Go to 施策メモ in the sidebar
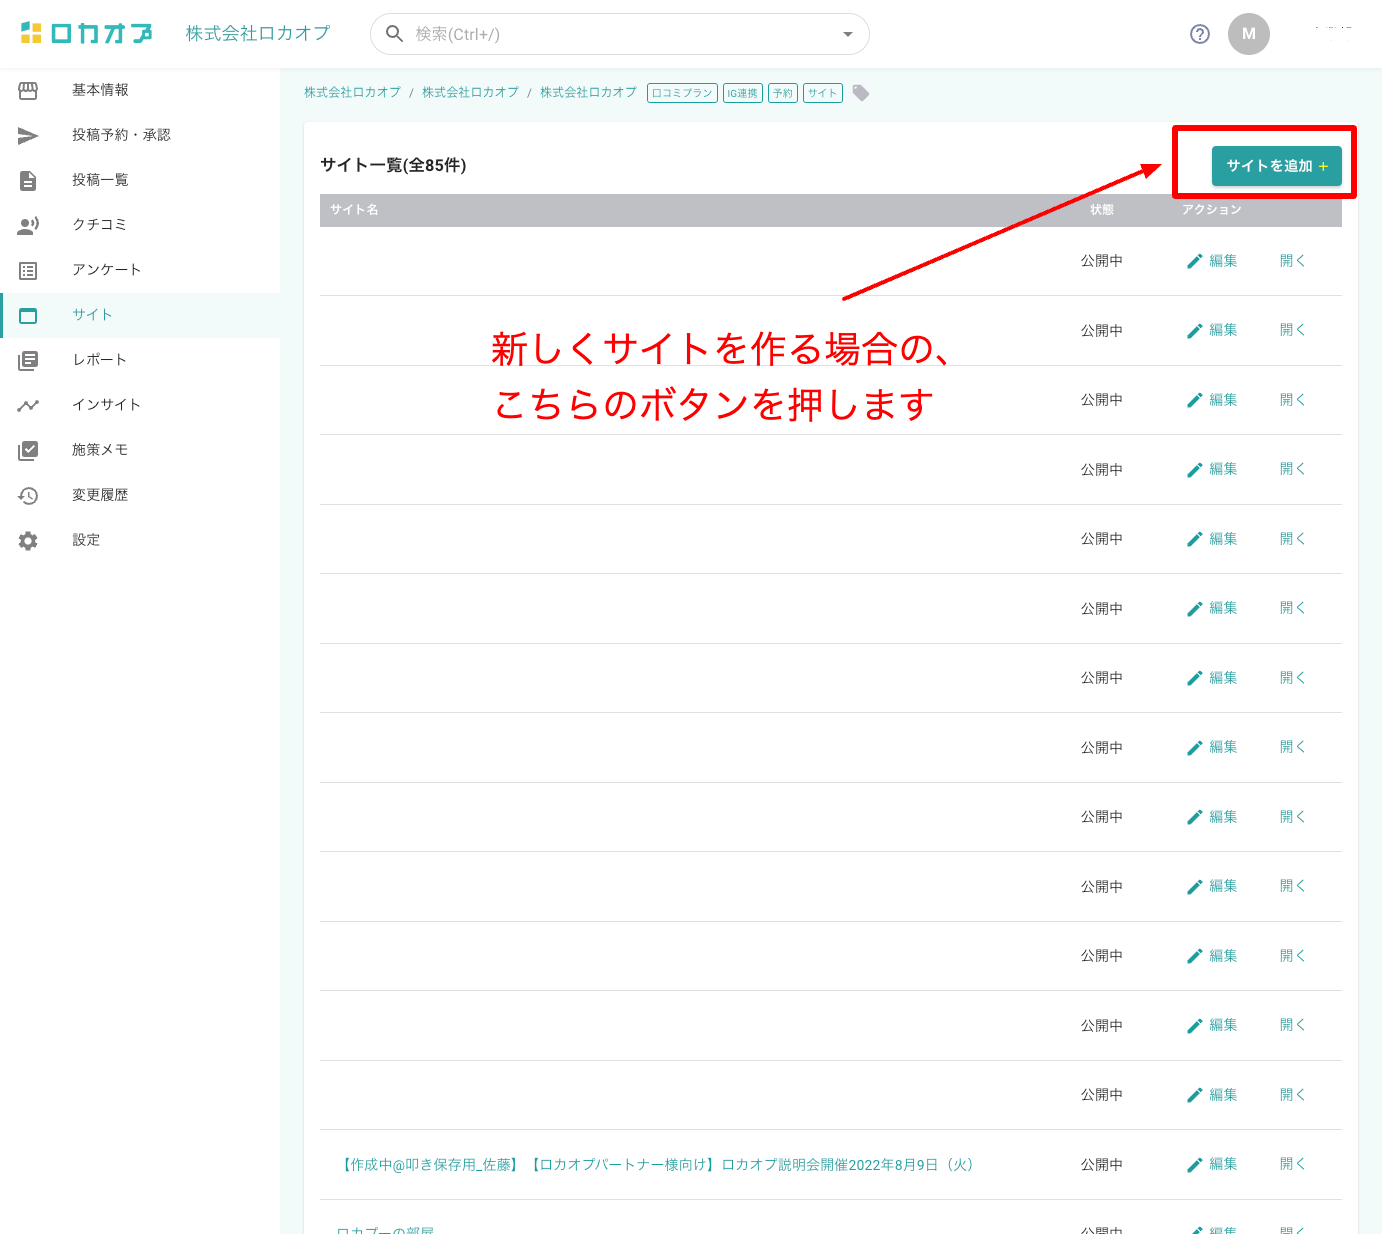1382x1234 pixels. click(100, 450)
